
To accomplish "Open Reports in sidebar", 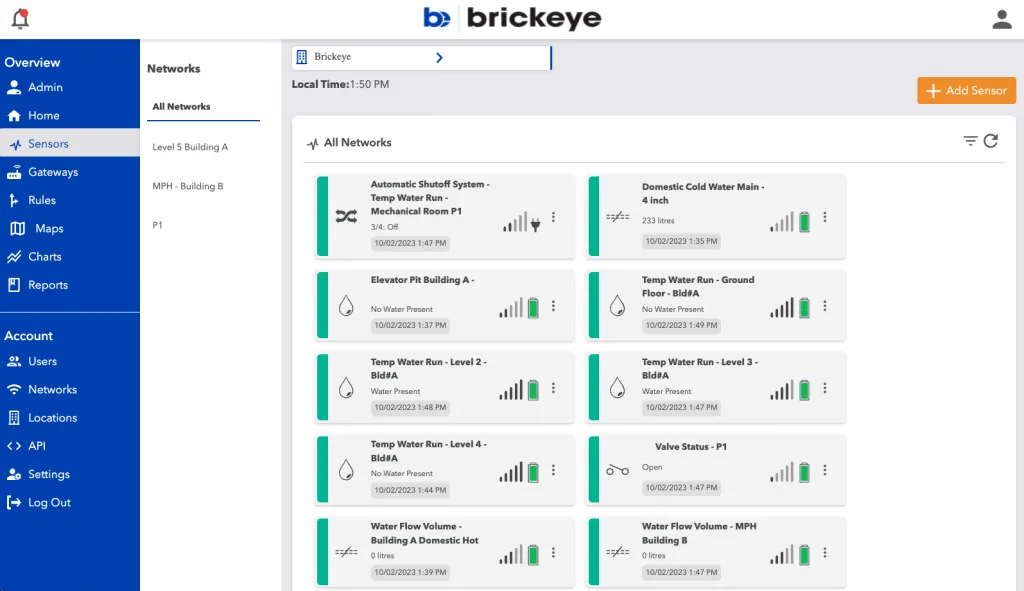I will tap(70, 285).
